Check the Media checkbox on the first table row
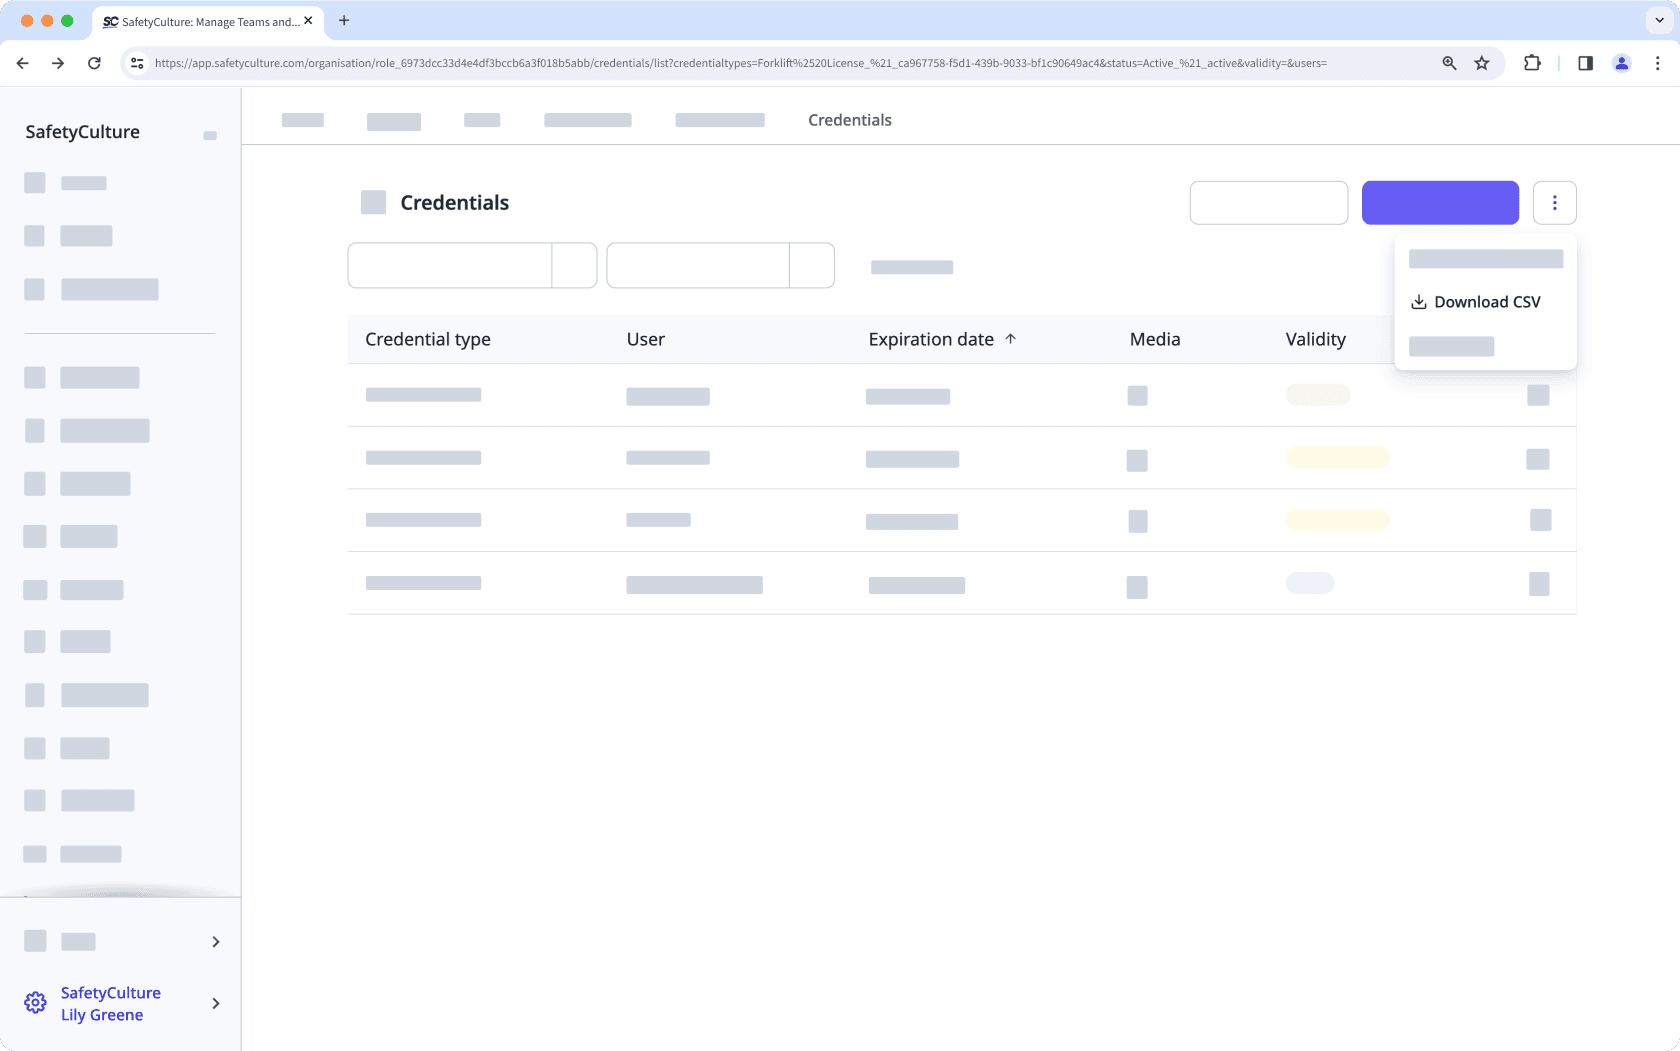 tap(1137, 396)
